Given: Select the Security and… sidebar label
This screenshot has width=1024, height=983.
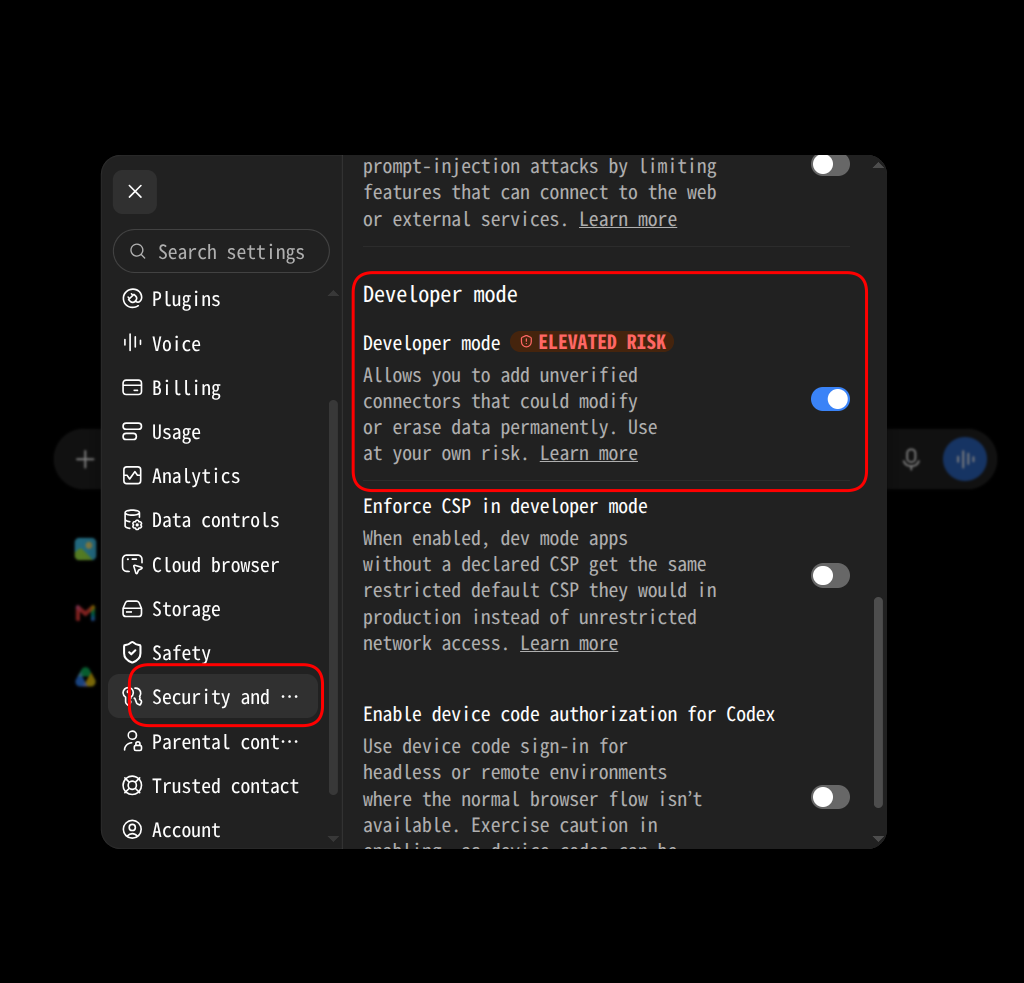Looking at the screenshot, I should pyautogui.click(x=225, y=698).
